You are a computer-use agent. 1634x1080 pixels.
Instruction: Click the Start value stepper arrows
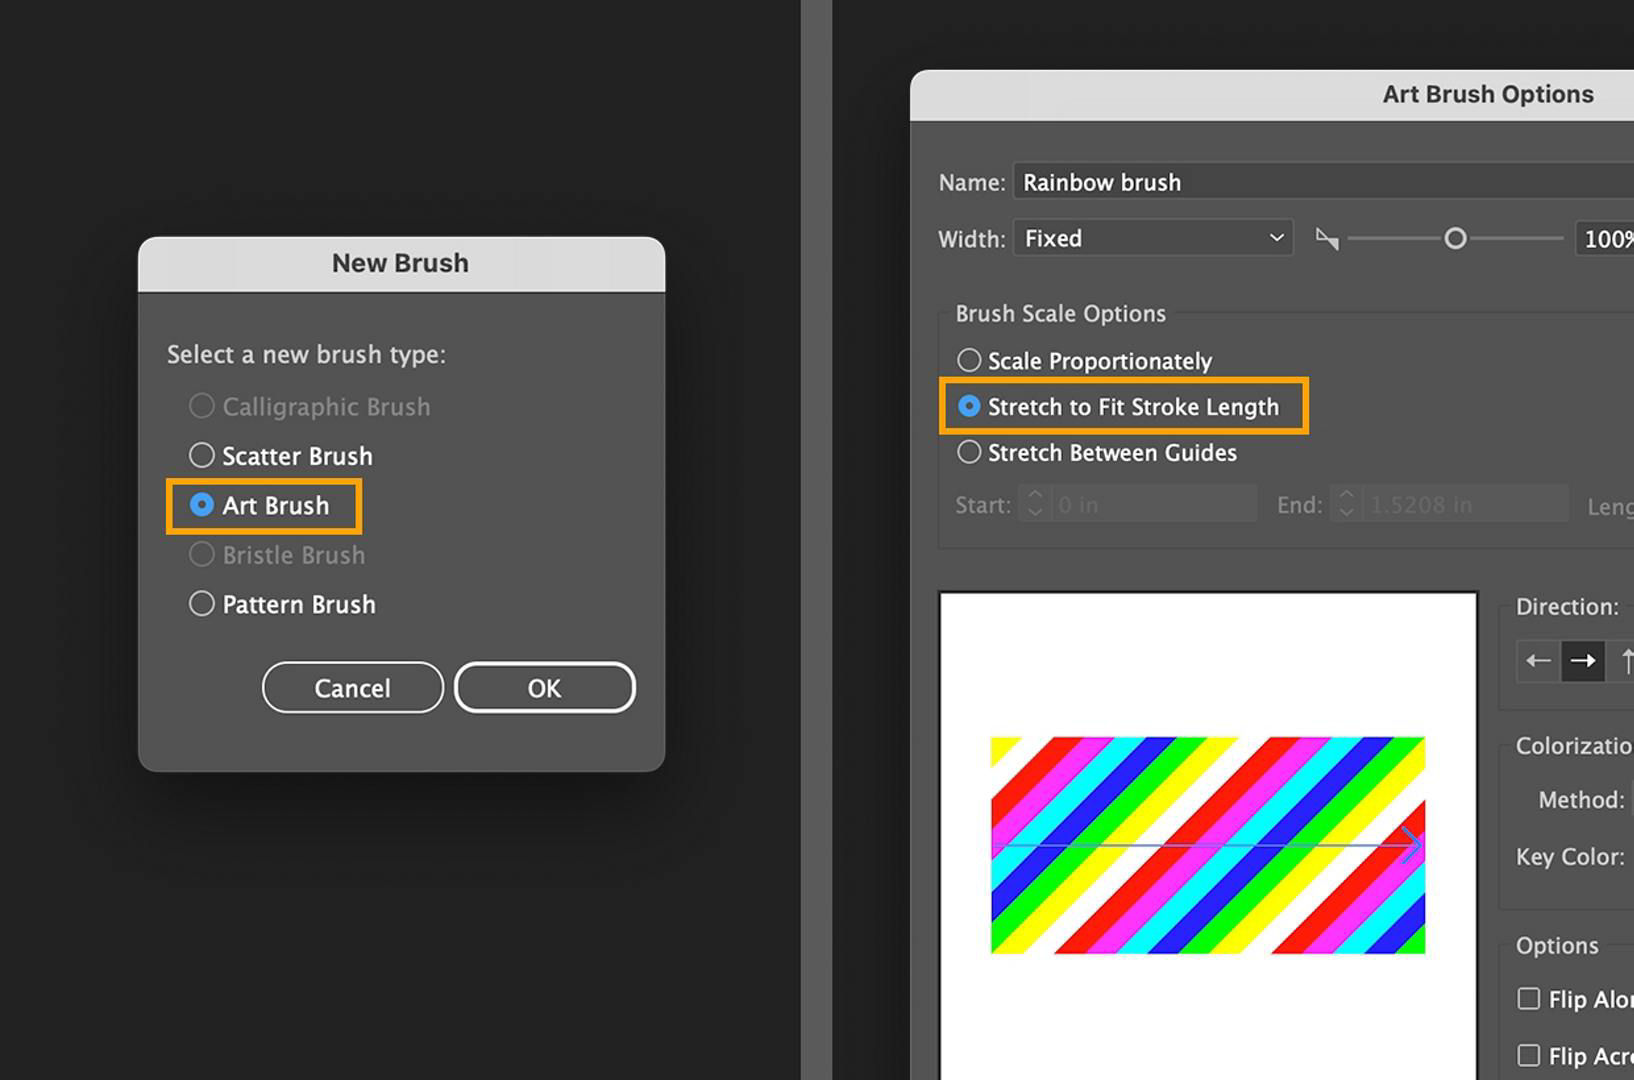[x=1035, y=505]
